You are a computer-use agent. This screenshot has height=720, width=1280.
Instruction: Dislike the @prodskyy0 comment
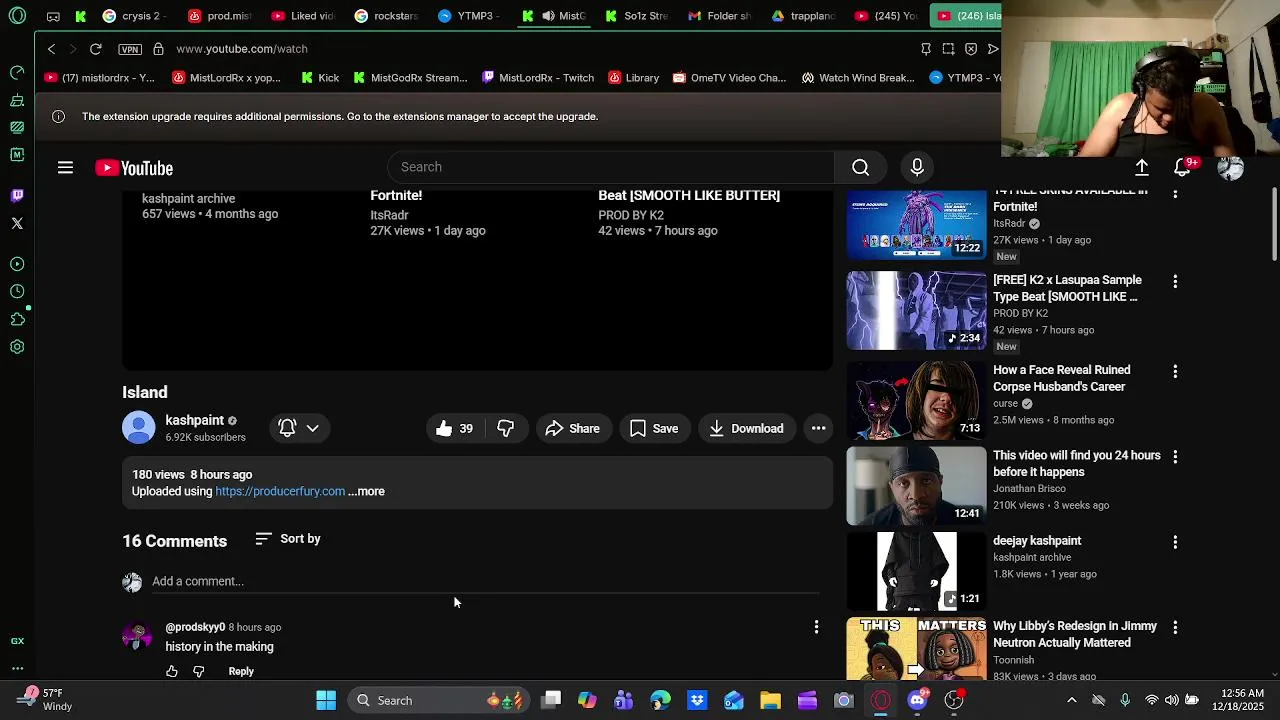click(198, 671)
